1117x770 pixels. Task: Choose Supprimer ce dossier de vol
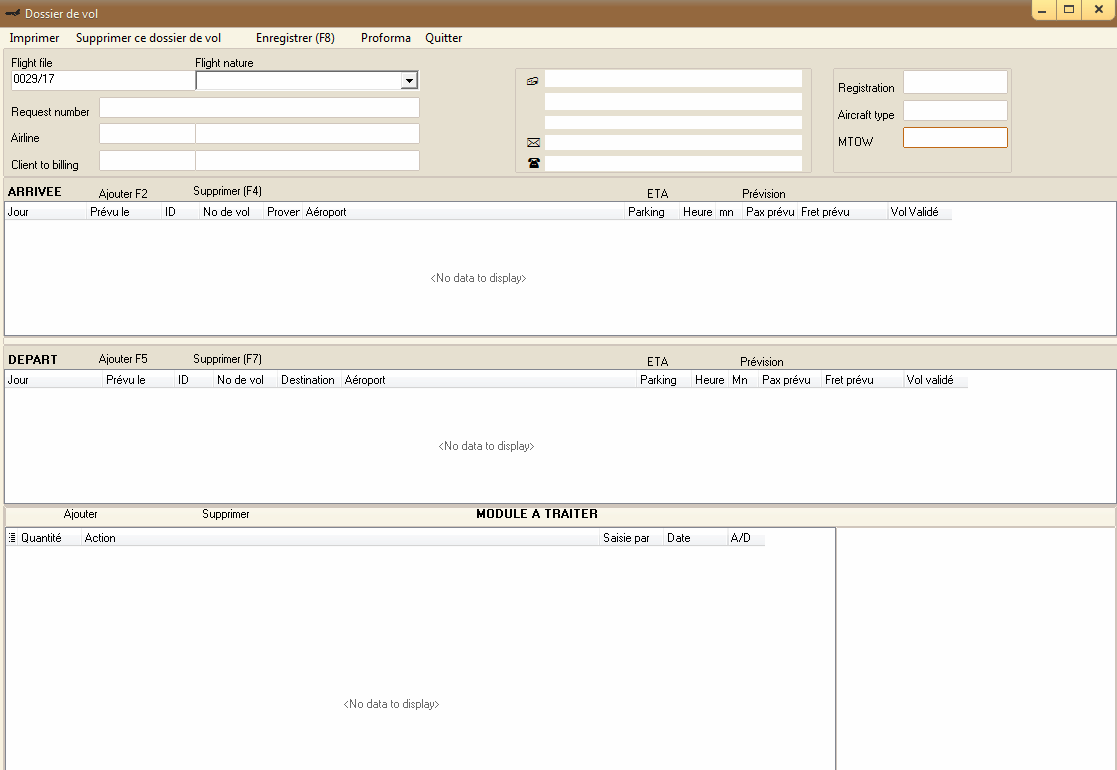click(x=148, y=38)
